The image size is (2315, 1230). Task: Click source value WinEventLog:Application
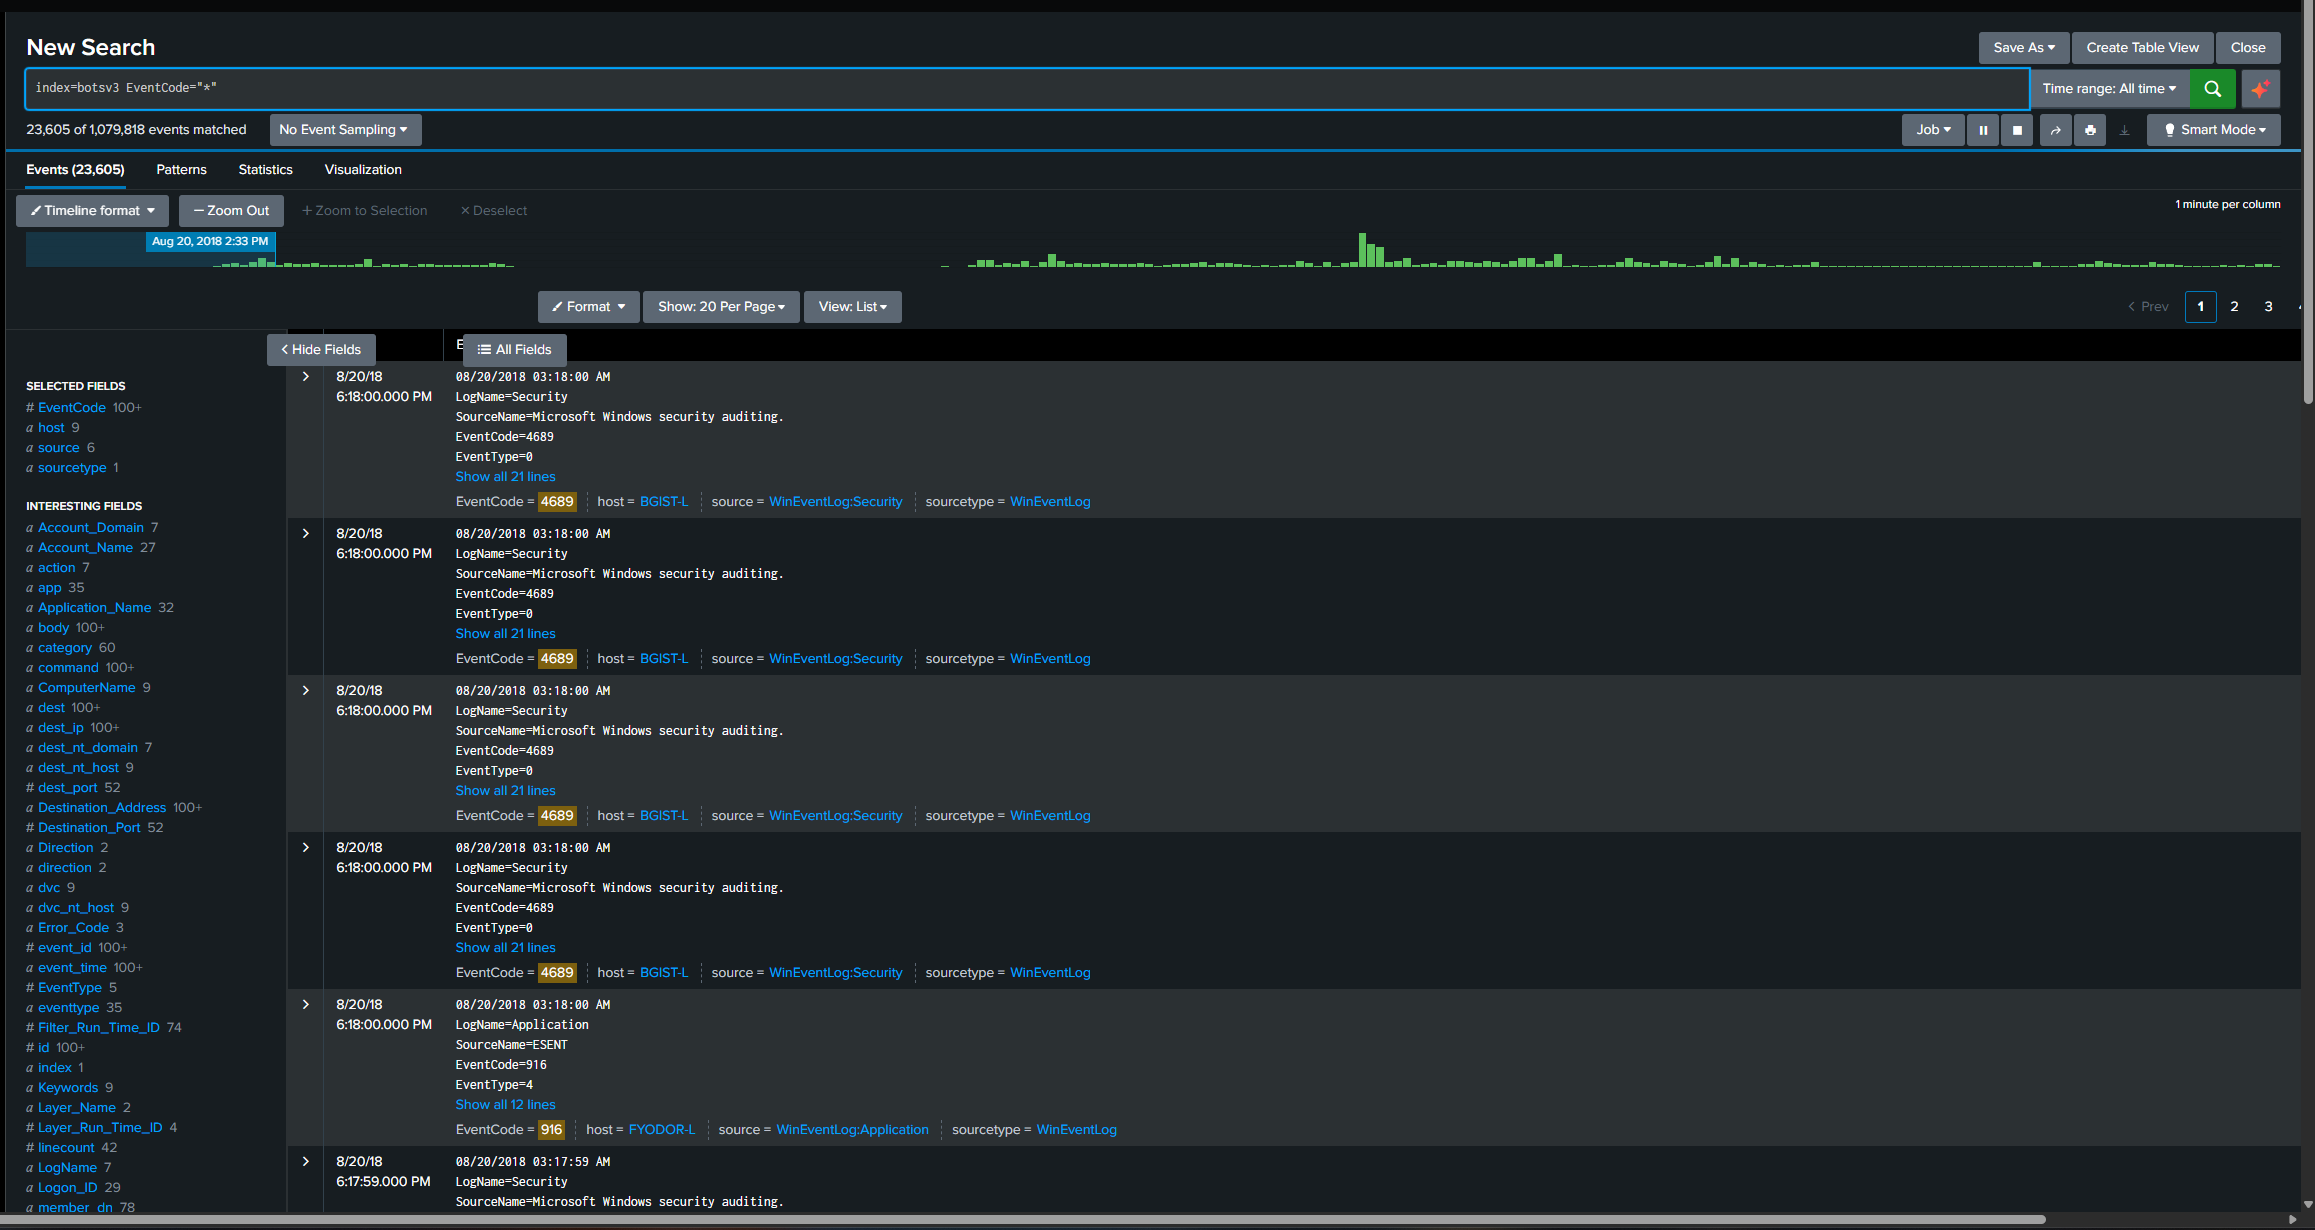852,1130
